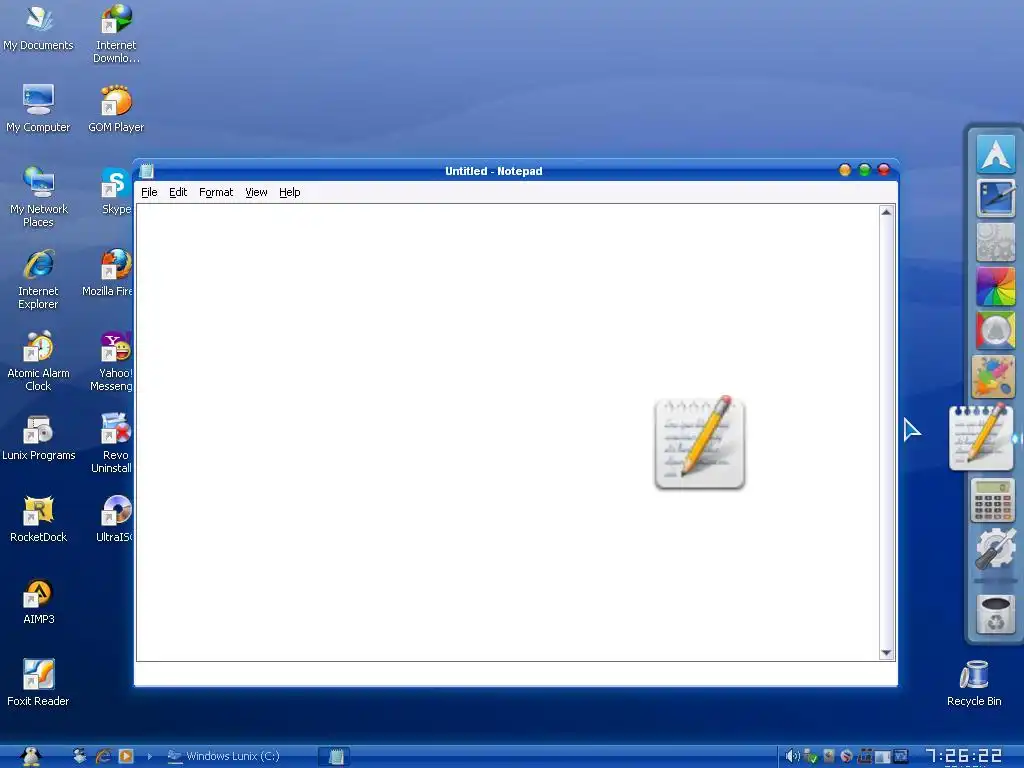This screenshot has width=1024, height=768.
Task: Close Notepad with the red button
Action: 884,170
